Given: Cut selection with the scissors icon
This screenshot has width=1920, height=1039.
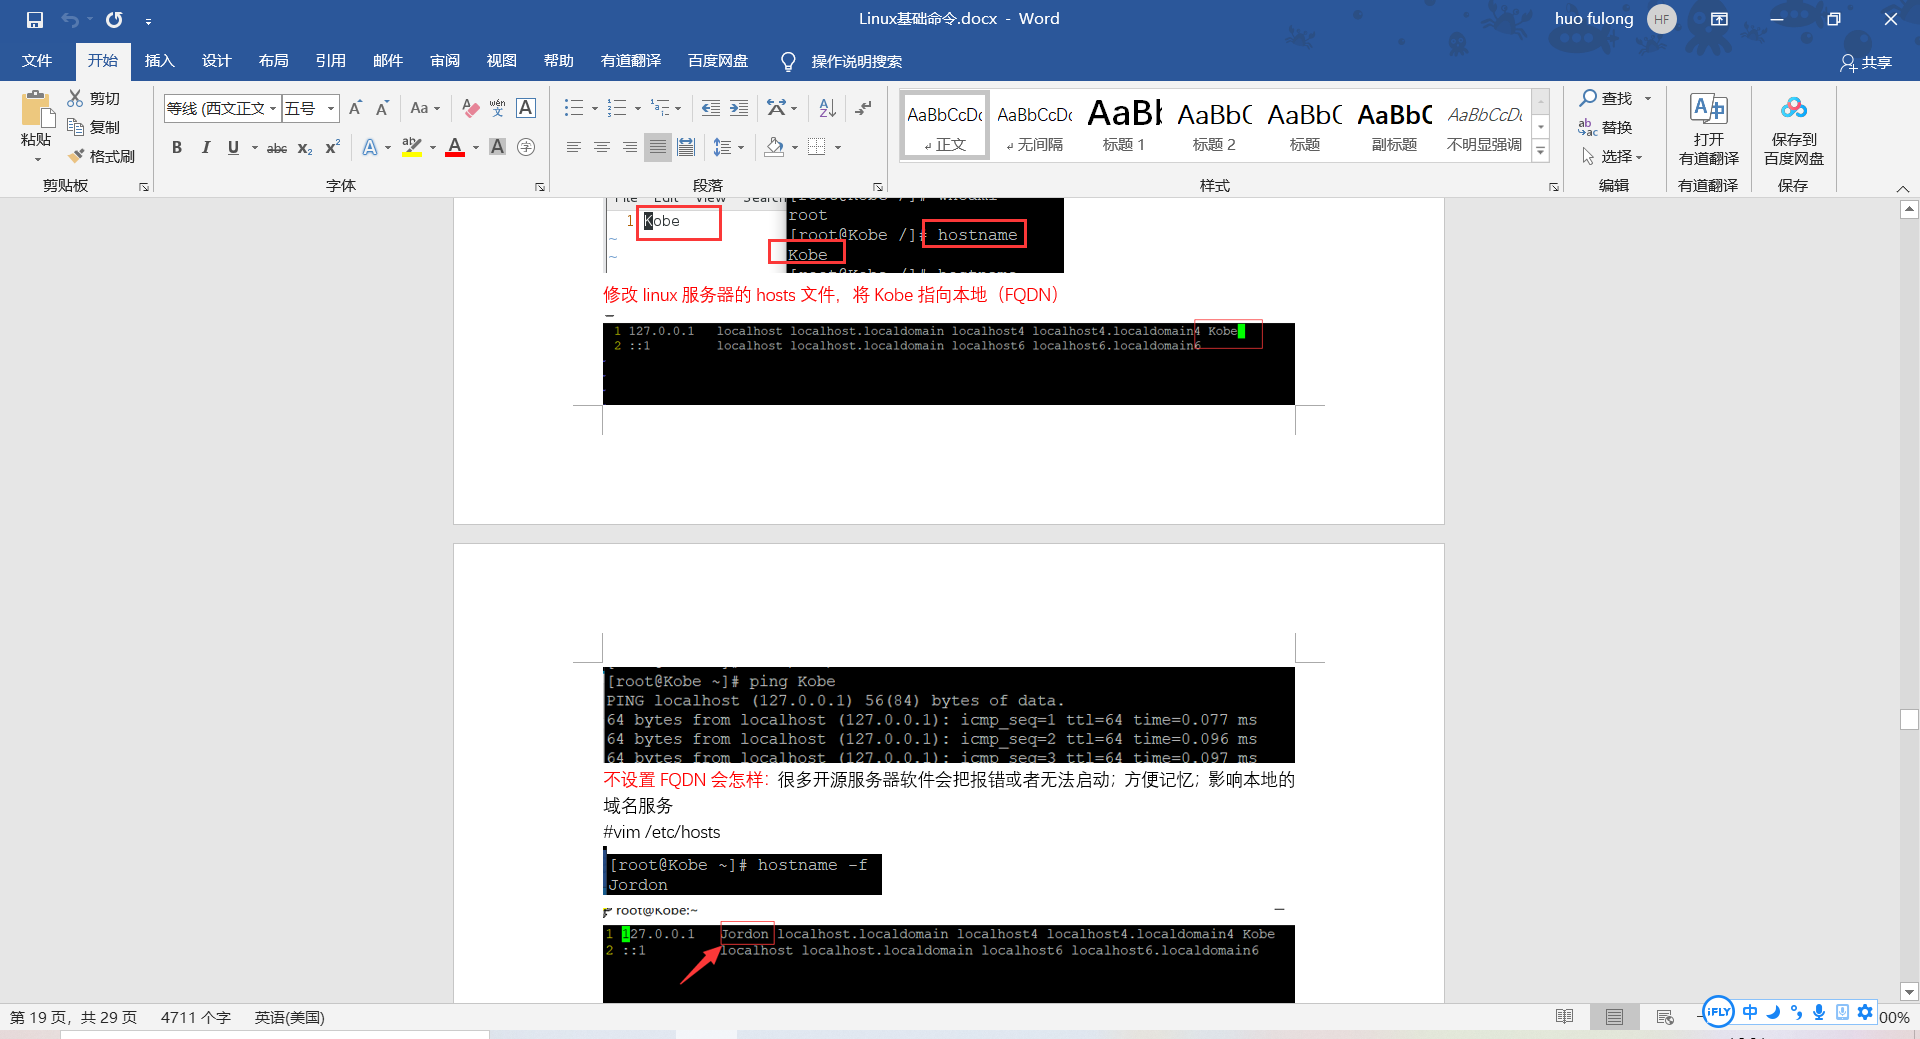Looking at the screenshot, I should (x=94, y=98).
